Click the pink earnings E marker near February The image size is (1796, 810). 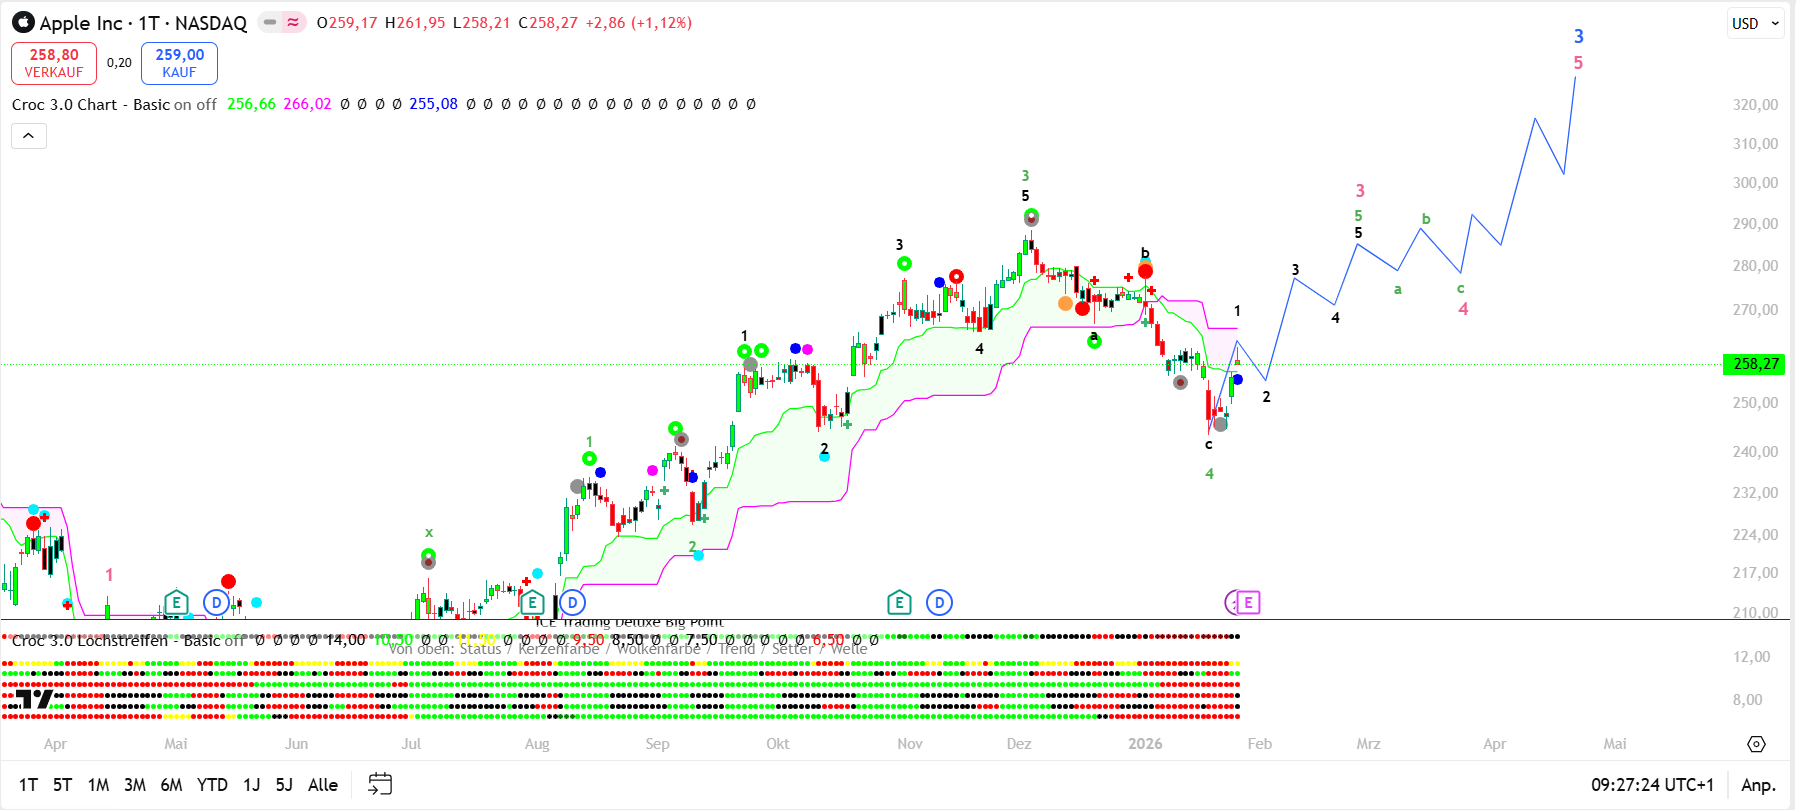coord(1248,602)
